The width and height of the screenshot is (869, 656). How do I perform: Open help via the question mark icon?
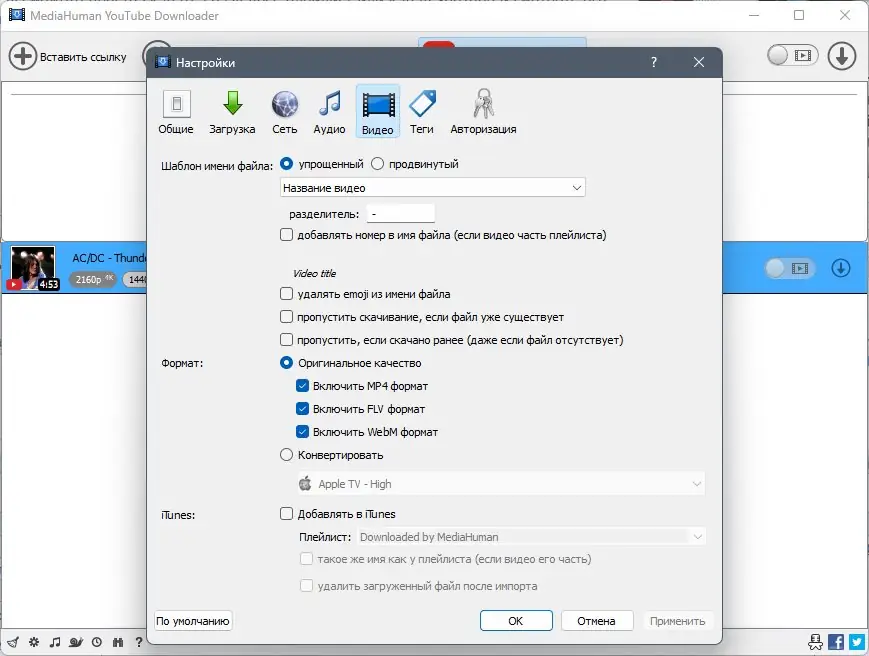point(139,642)
